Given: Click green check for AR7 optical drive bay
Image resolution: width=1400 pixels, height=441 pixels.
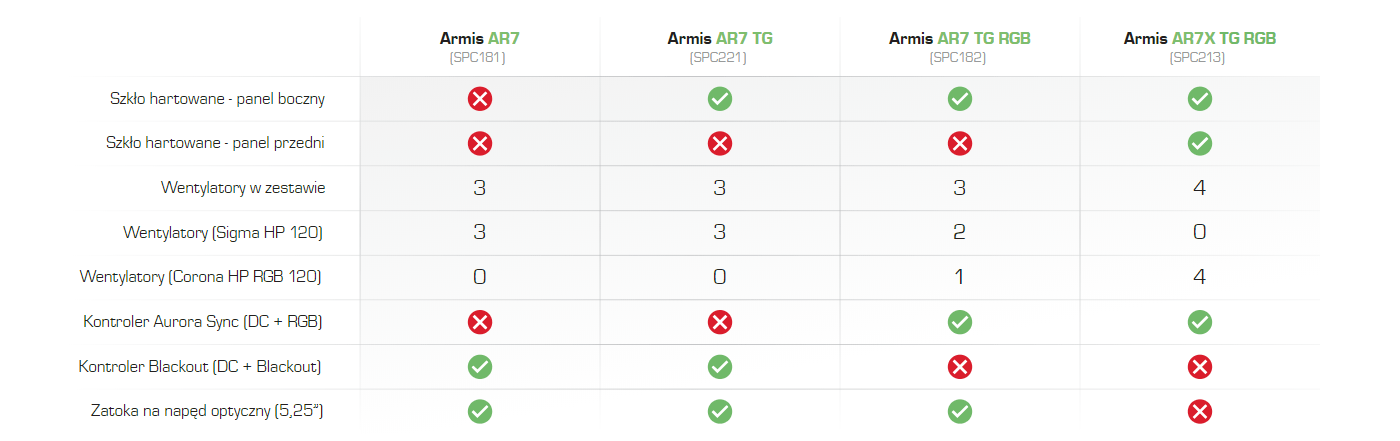Looking at the screenshot, I should [480, 411].
